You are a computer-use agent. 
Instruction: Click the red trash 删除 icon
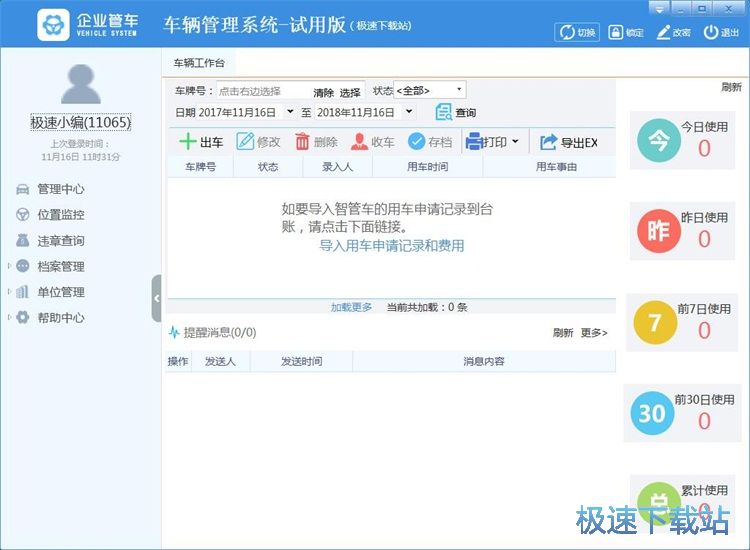[302, 142]
